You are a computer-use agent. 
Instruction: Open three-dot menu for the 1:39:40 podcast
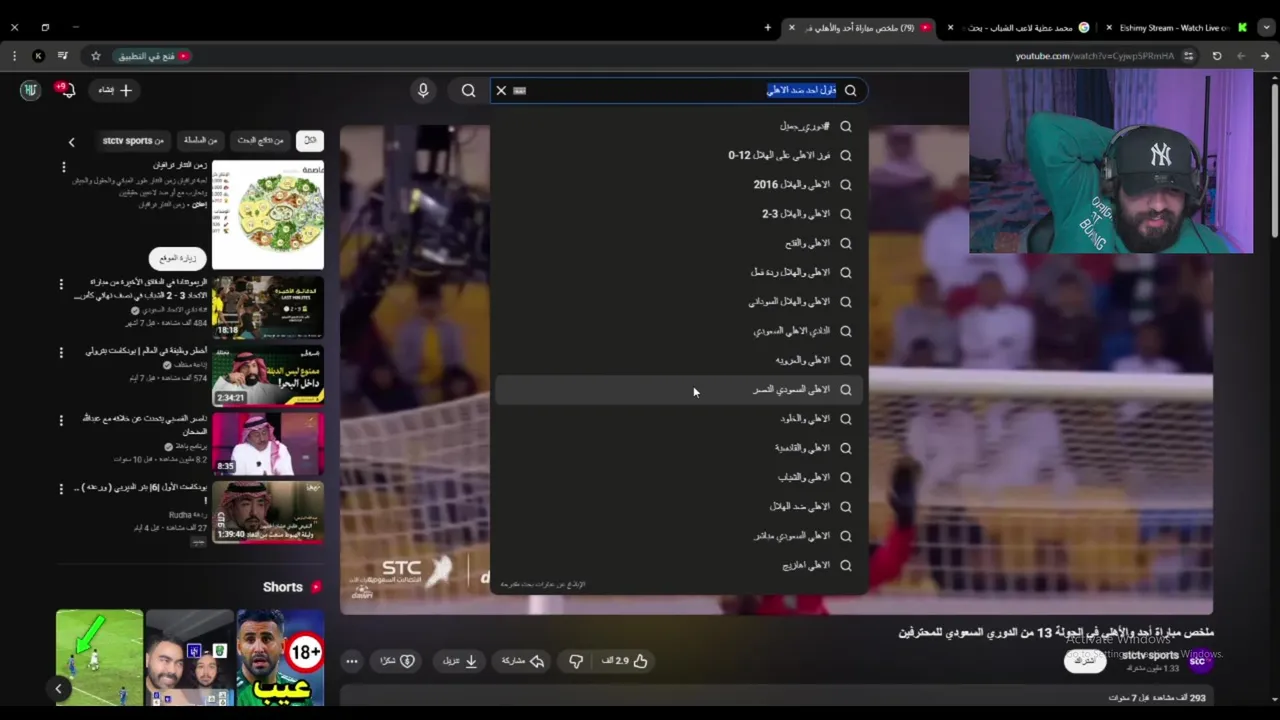pyautogui.click(x=61, y=489)
